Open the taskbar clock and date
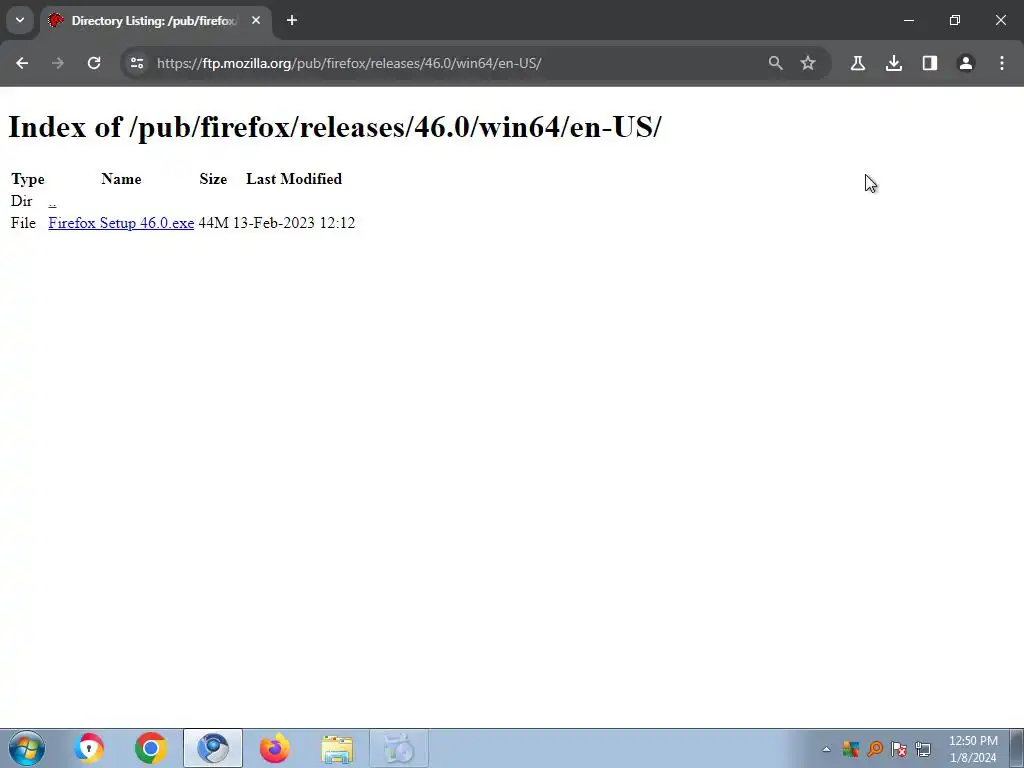 [973, 749]
